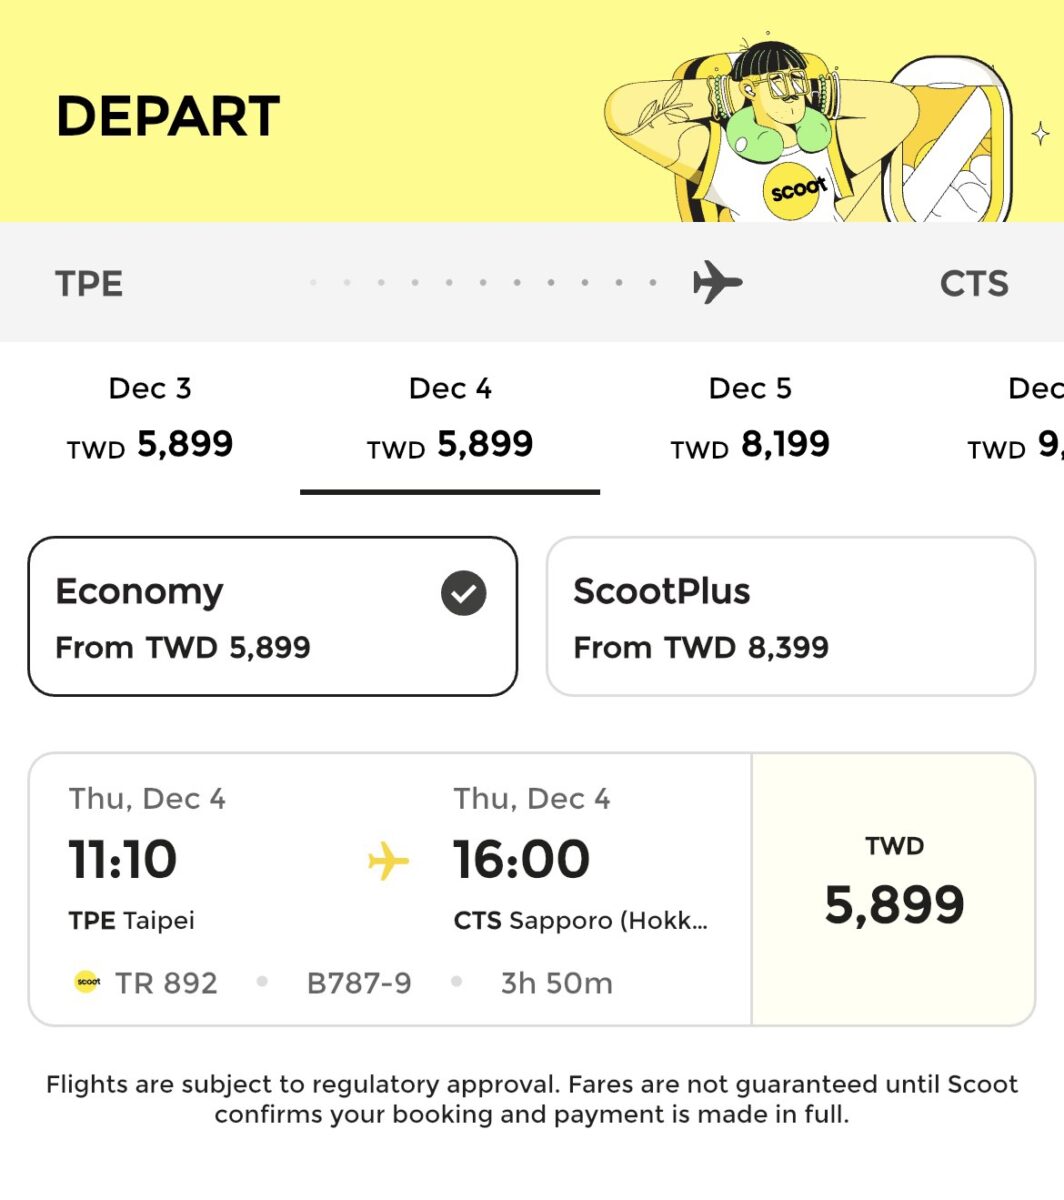The image size is (1064, 1200).
Task: Open the TR 892 flight details
Action: tap(390, 889)
